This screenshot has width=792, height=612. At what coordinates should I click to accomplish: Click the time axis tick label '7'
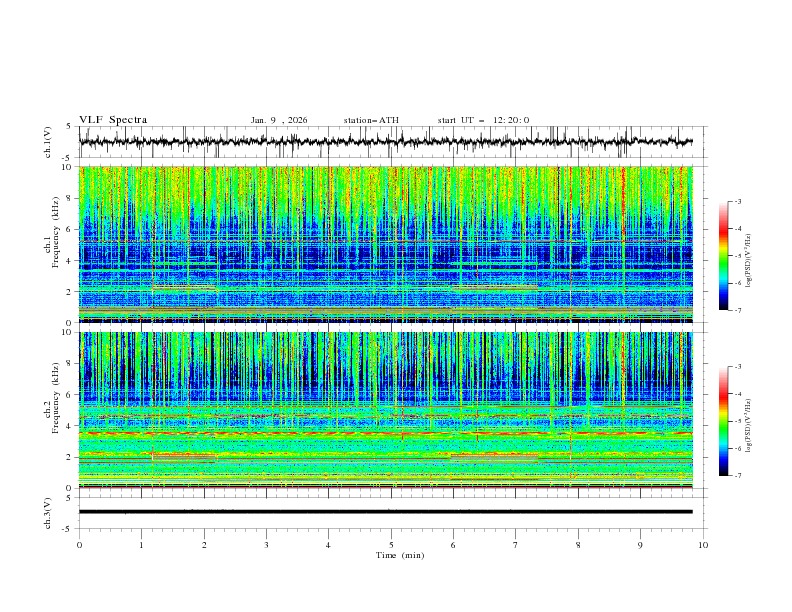[516, 545]
